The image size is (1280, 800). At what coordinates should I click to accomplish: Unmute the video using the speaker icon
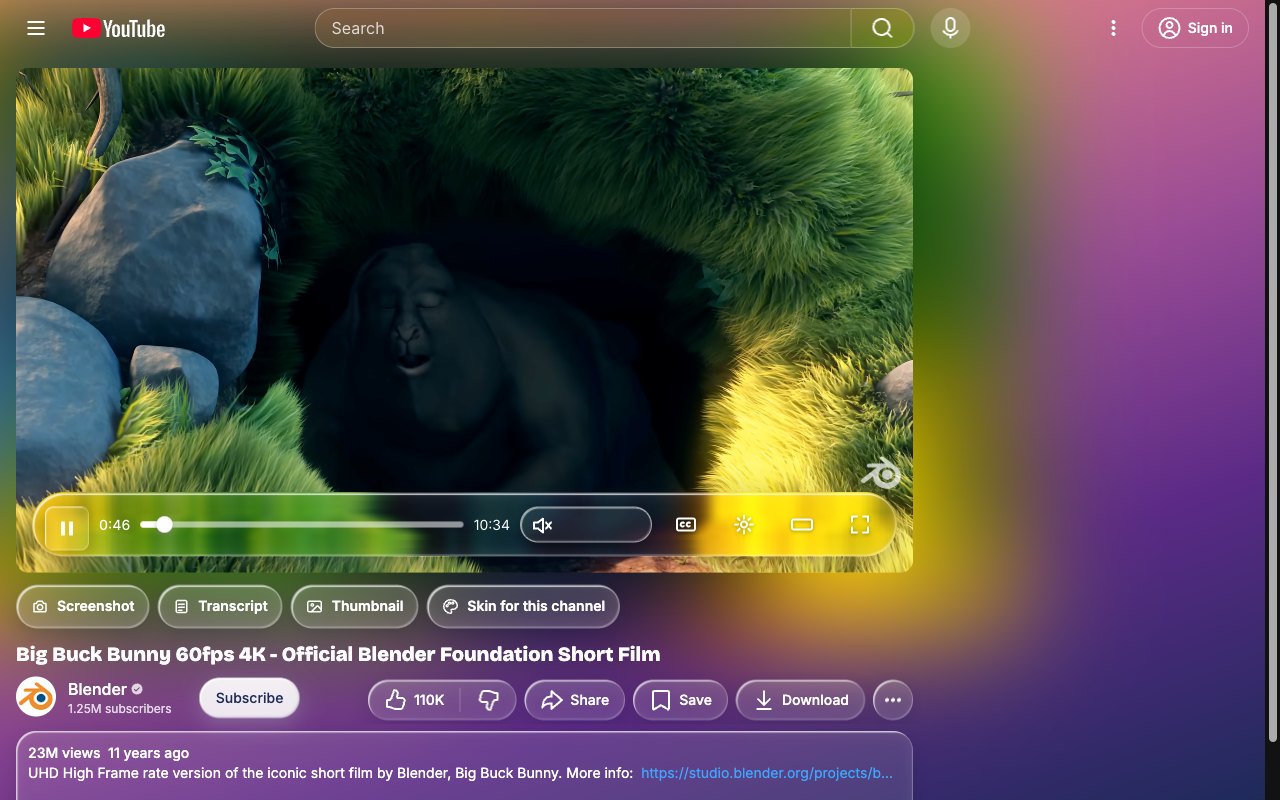542,525
